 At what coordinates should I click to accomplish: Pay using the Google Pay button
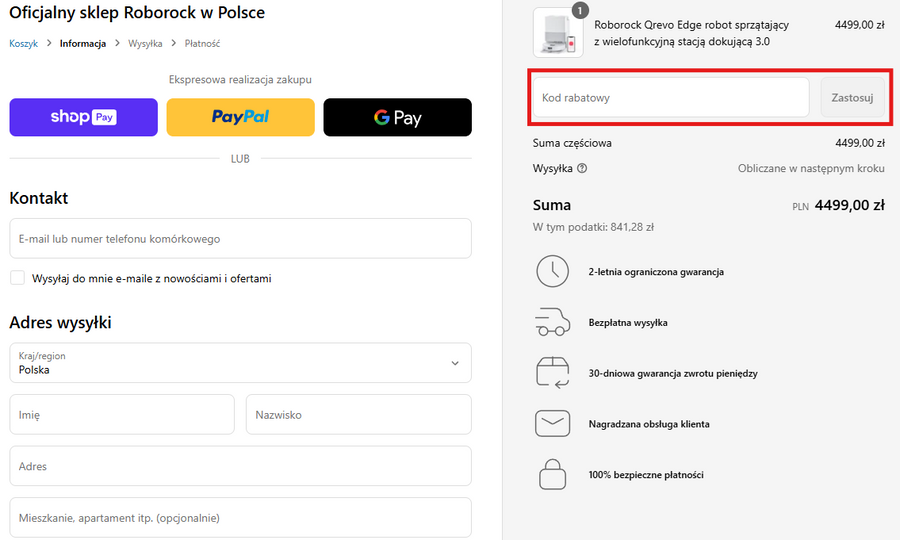click(x=397, y=117)
